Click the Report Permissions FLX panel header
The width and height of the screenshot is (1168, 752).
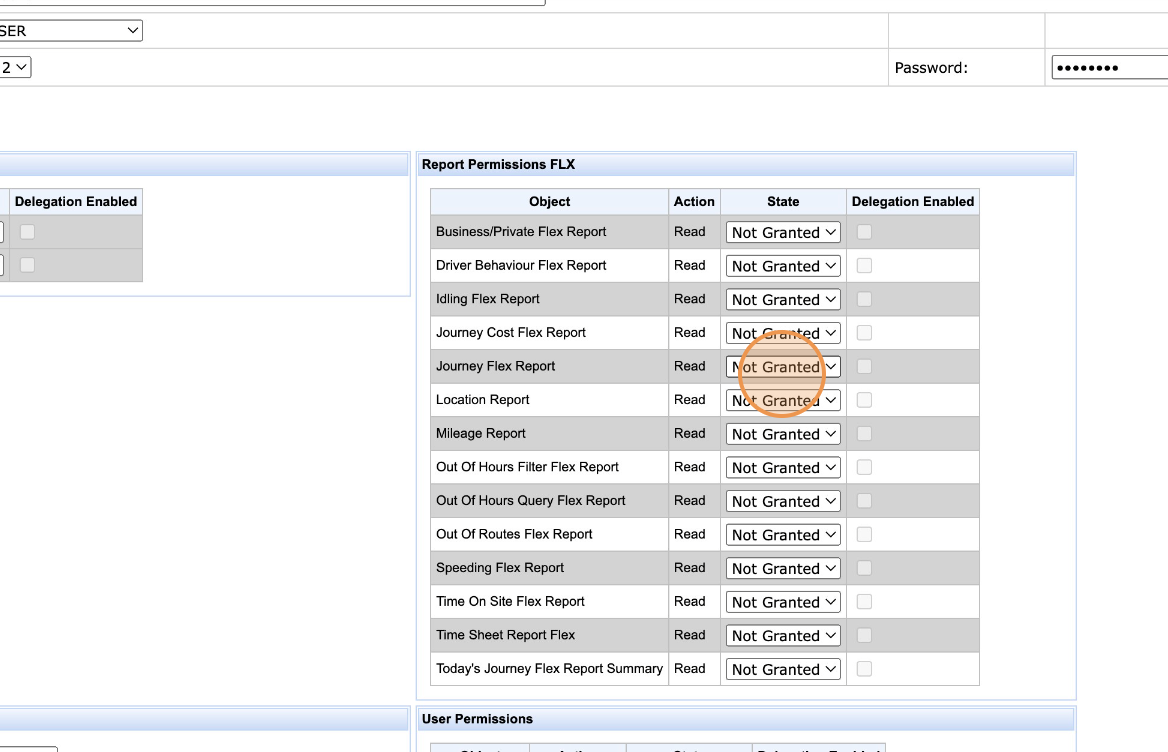[x=746, y=165]
